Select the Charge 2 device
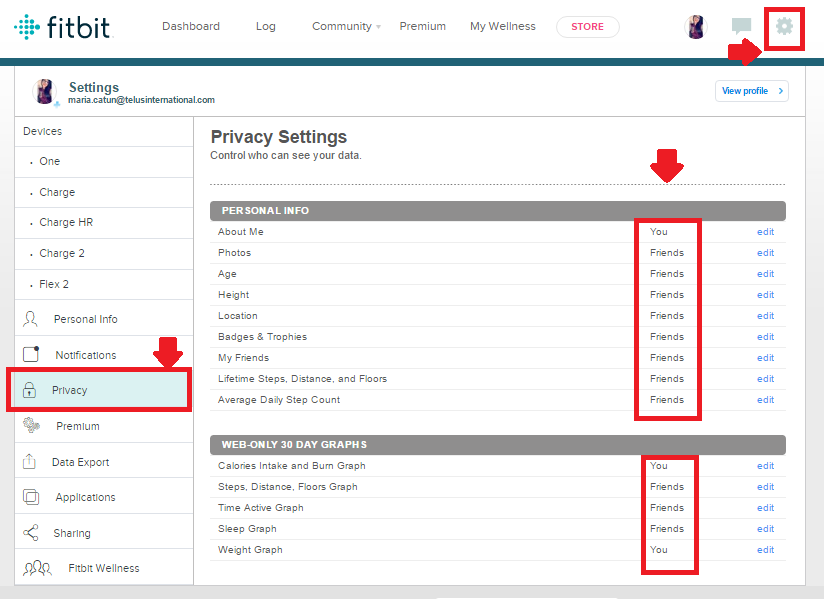 (x=104, y=254)
